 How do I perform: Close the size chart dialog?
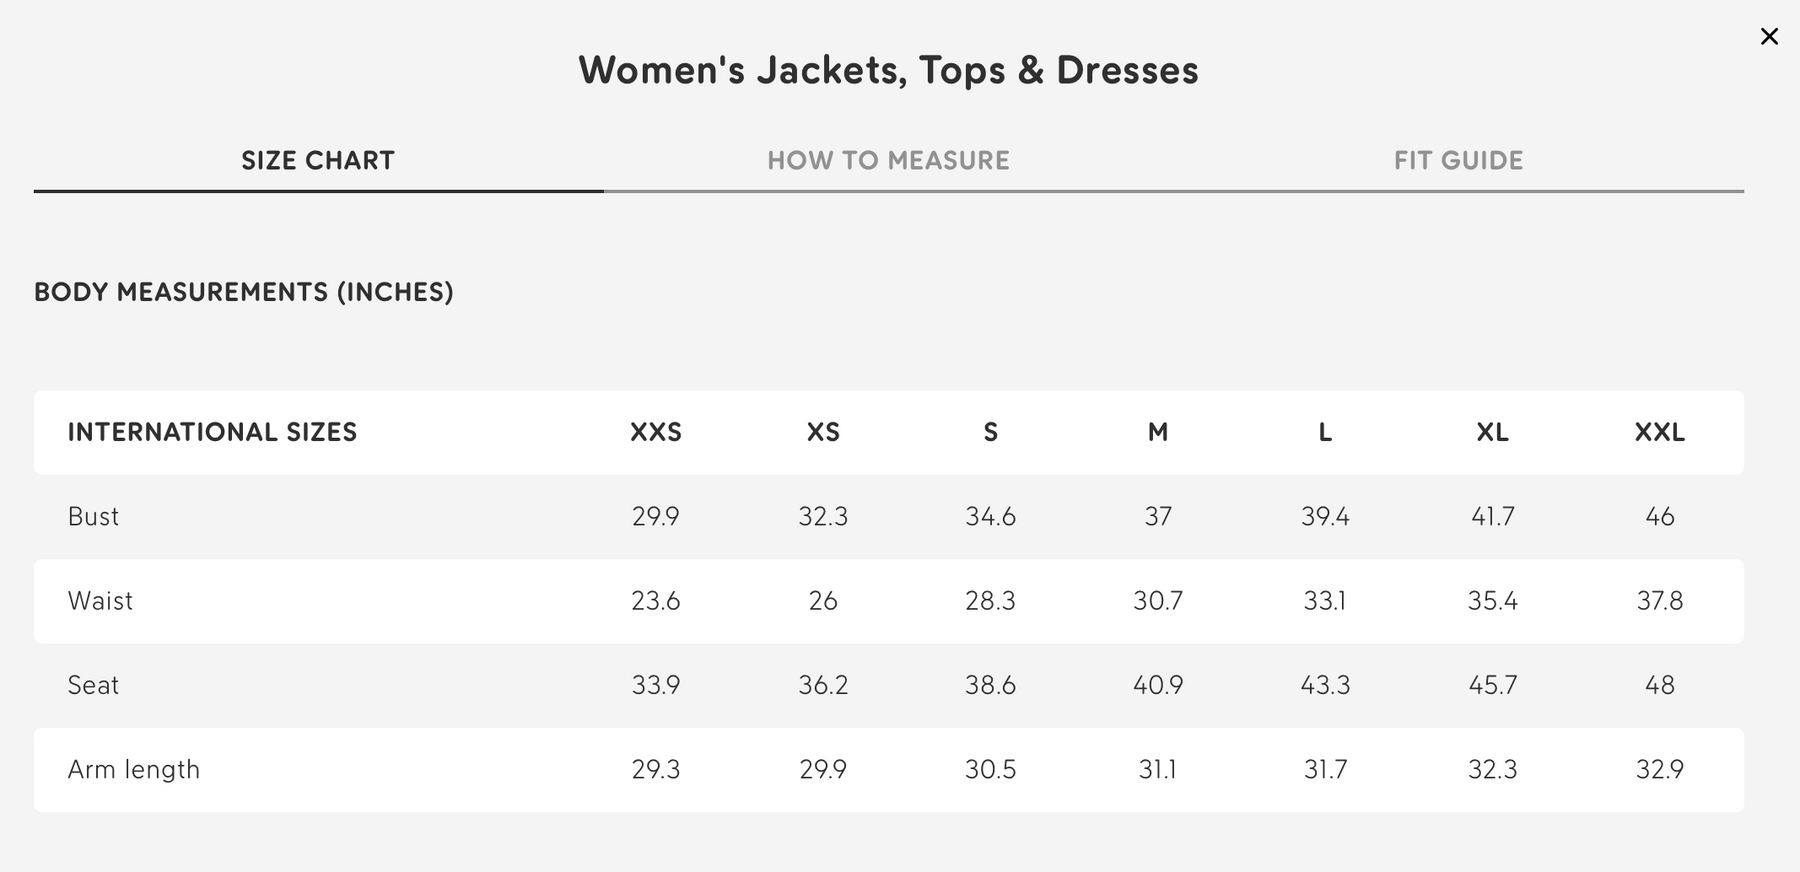[1769, 37]
